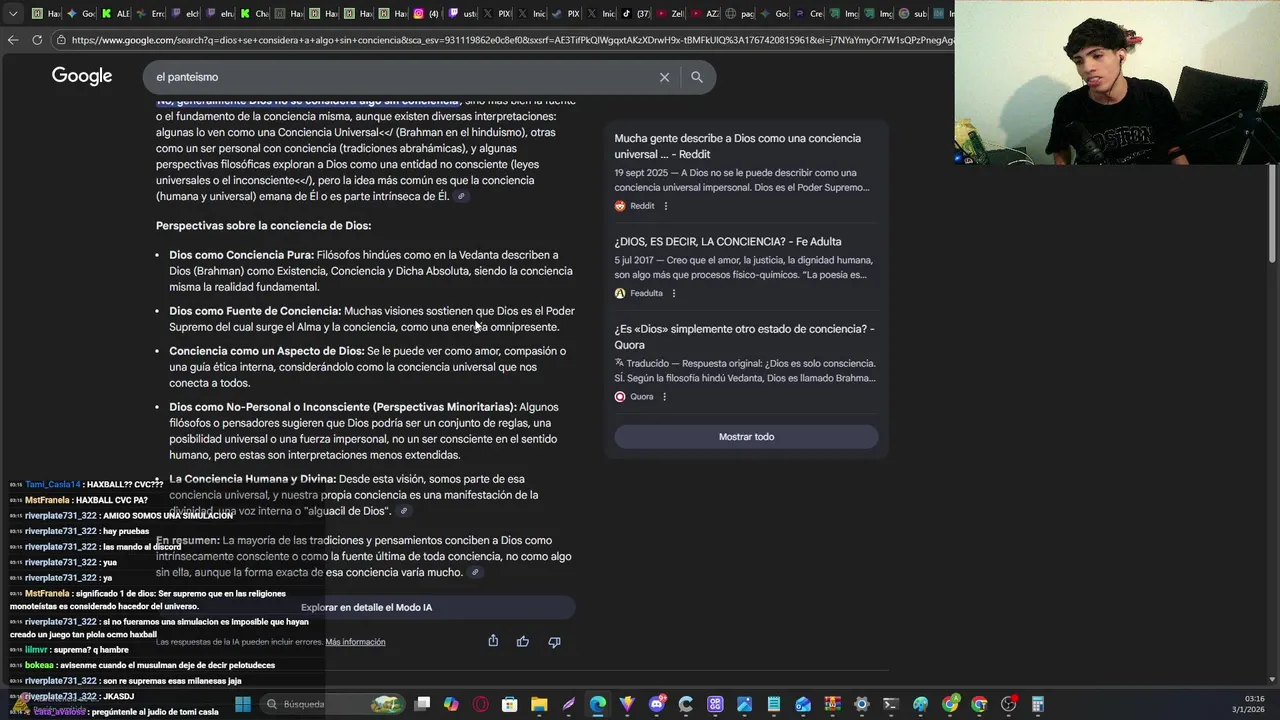Open the source link icon after 'intrínseca de Él'
Image resolution: width=1280 pixels, height=720 pixels.
pyautogui.click(x=461, y=197)
